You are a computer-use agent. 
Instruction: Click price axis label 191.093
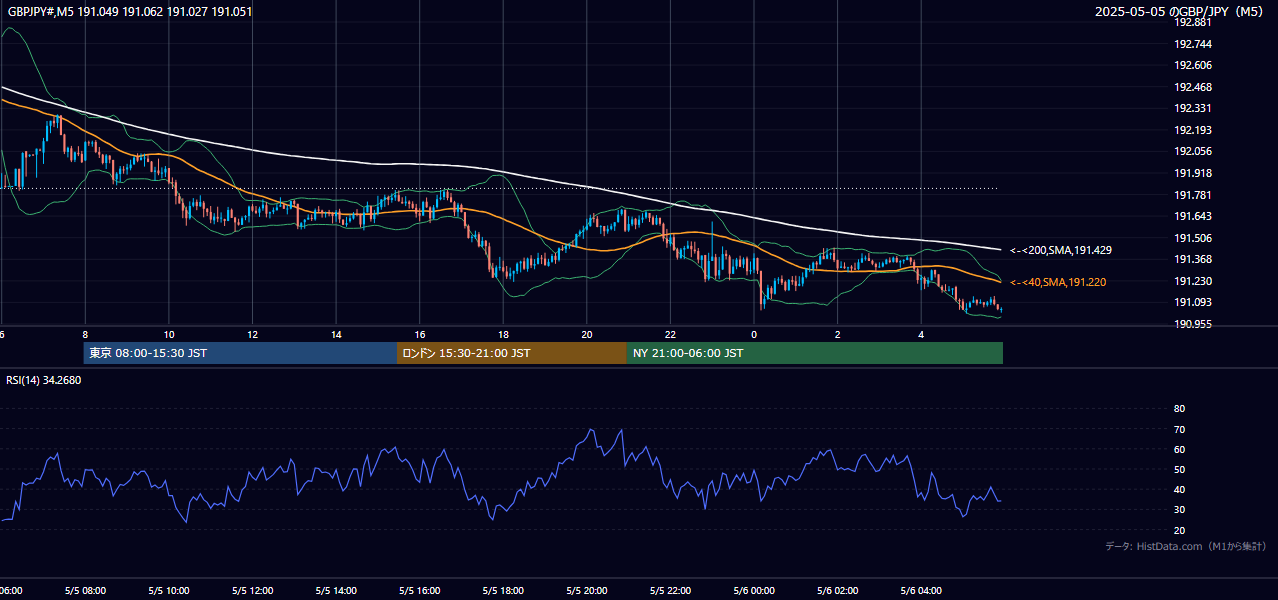[x=1194, y=302]
